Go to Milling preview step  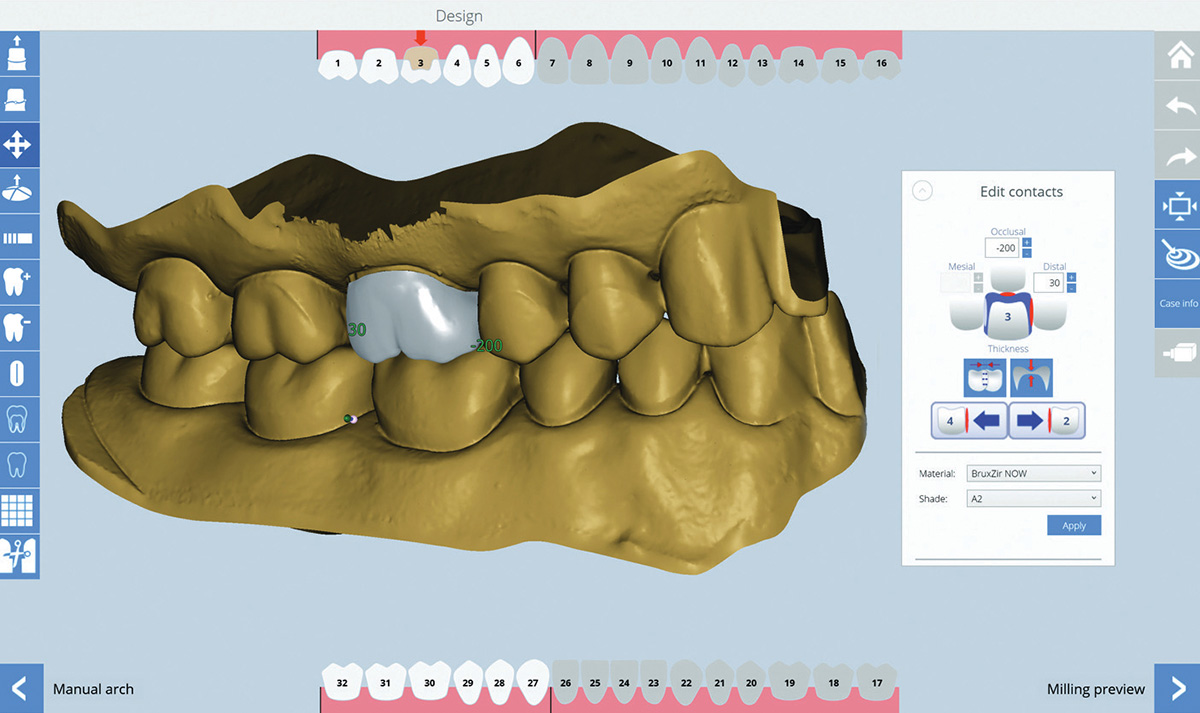coord(1176,688)
